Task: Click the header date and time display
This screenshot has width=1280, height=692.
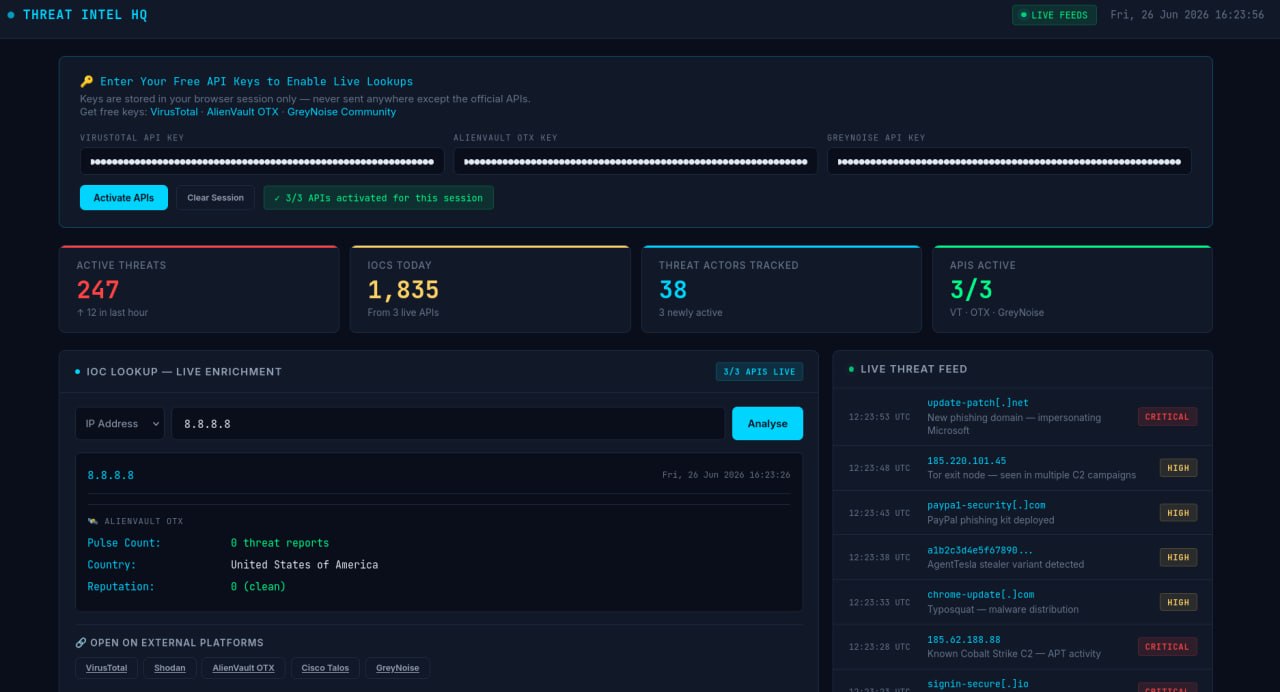Action: 1188,15
